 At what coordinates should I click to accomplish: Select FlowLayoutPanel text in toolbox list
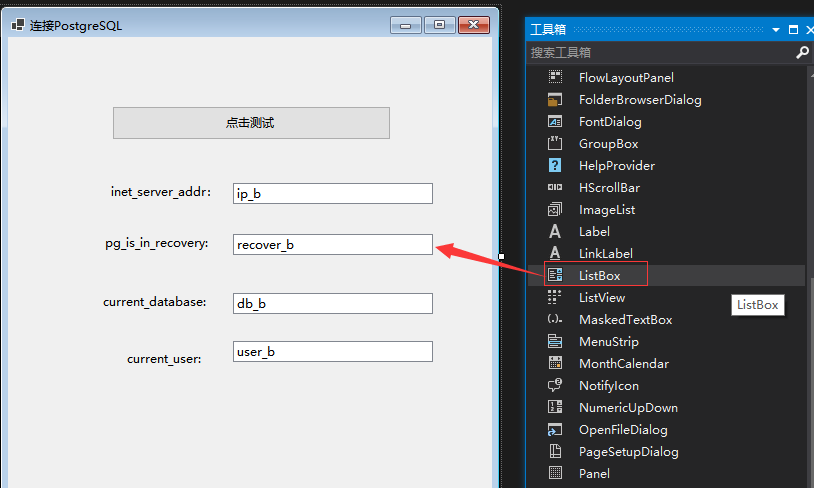626,77
